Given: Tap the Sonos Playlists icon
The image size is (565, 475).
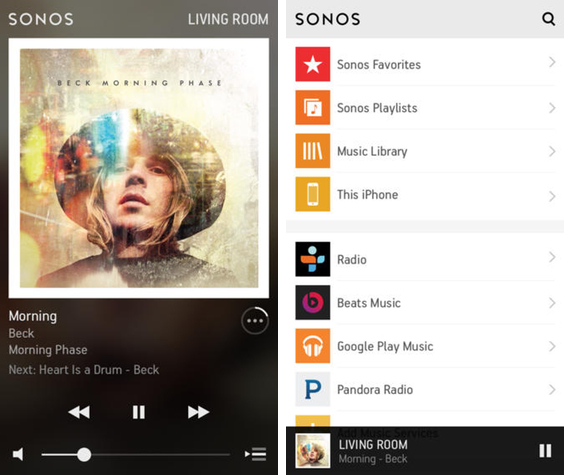Looking at the screenshot, I should coord(312,107).
